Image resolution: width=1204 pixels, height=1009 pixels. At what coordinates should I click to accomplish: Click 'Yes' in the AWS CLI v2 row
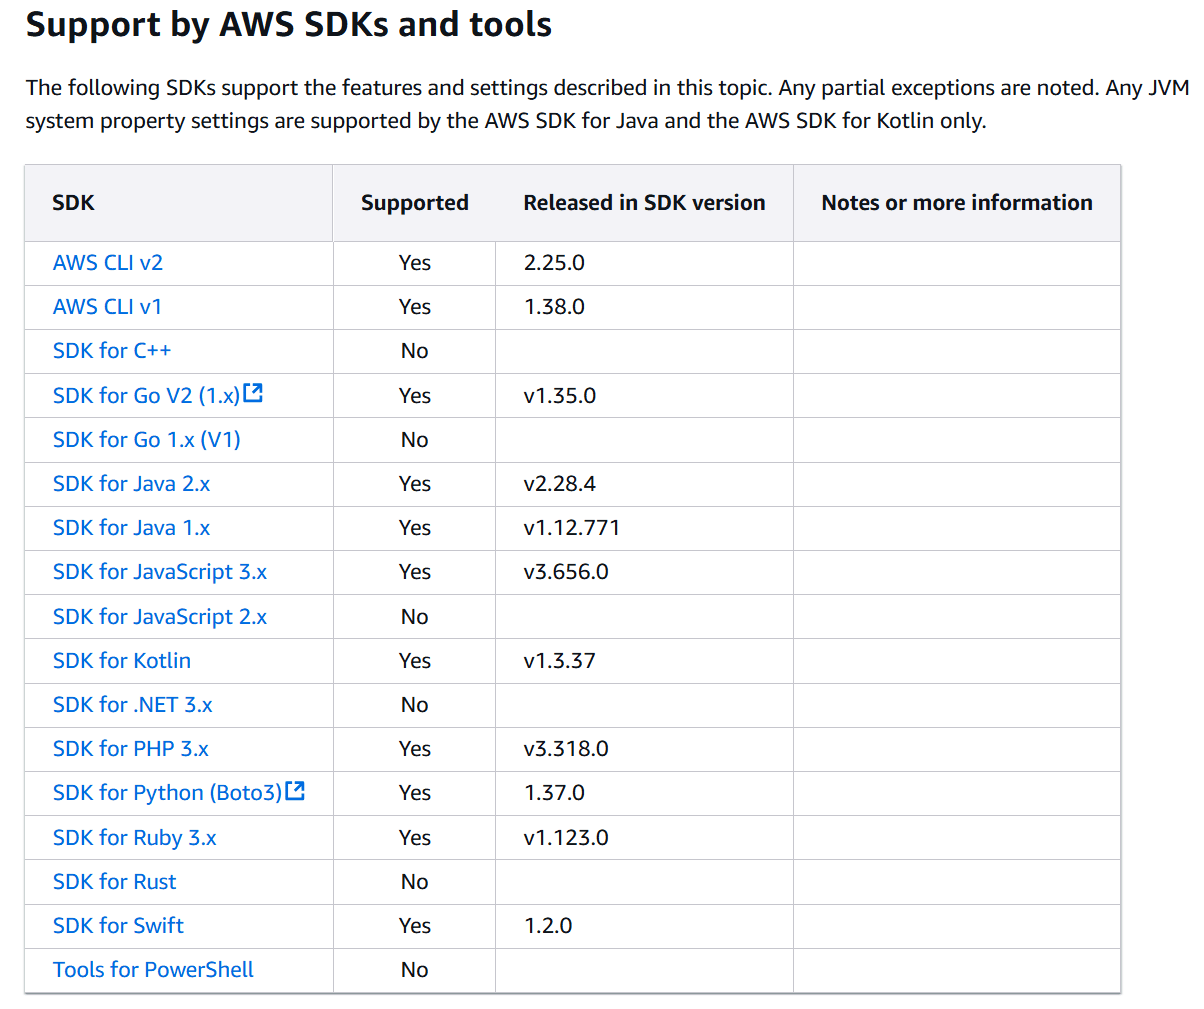click(x=414, y=263)
